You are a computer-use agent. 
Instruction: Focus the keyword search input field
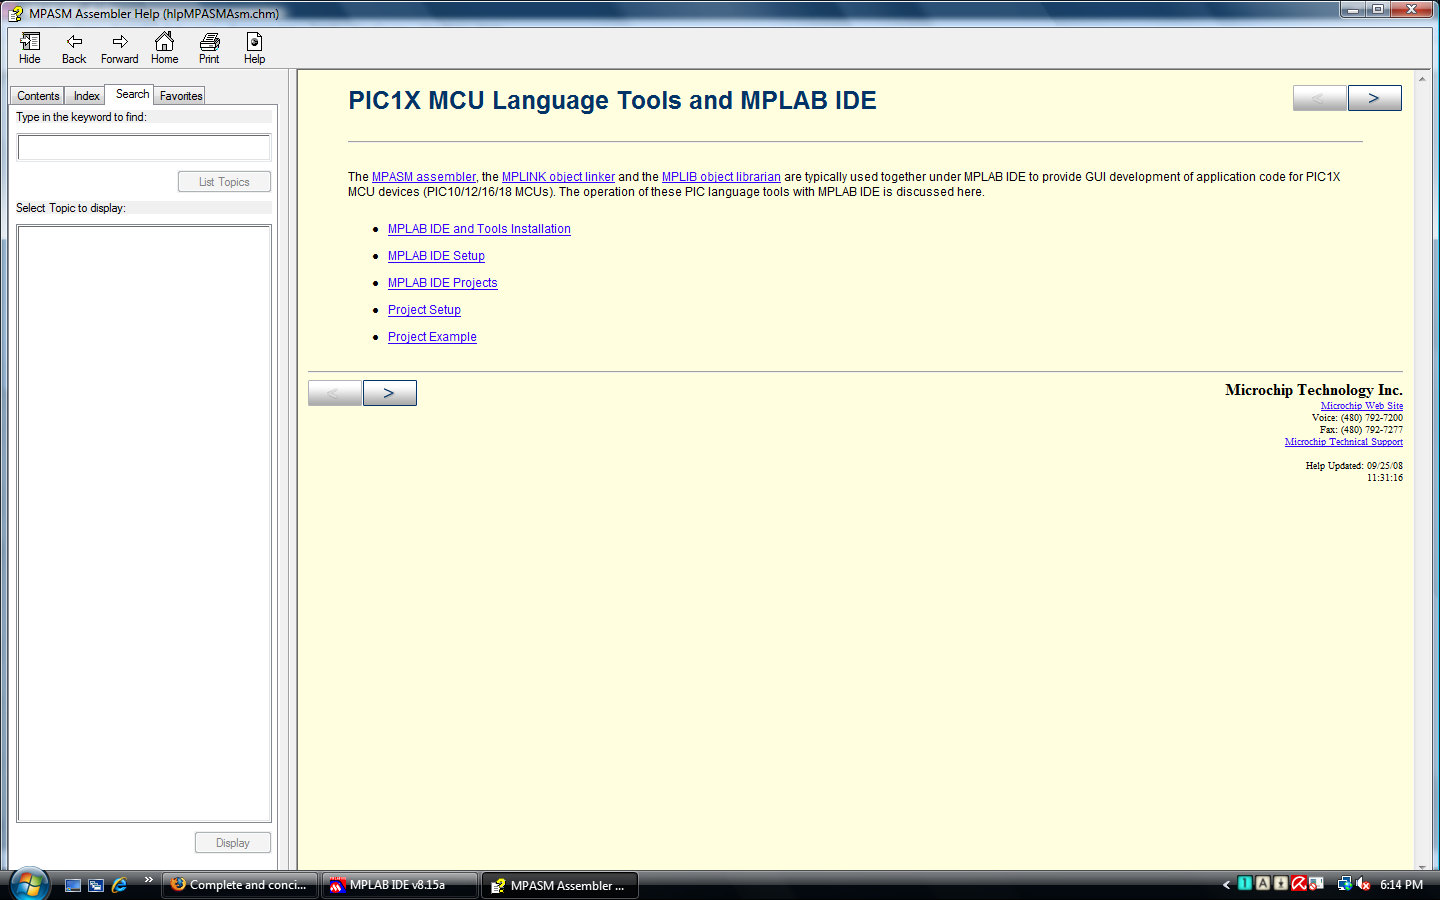(144, 147)
